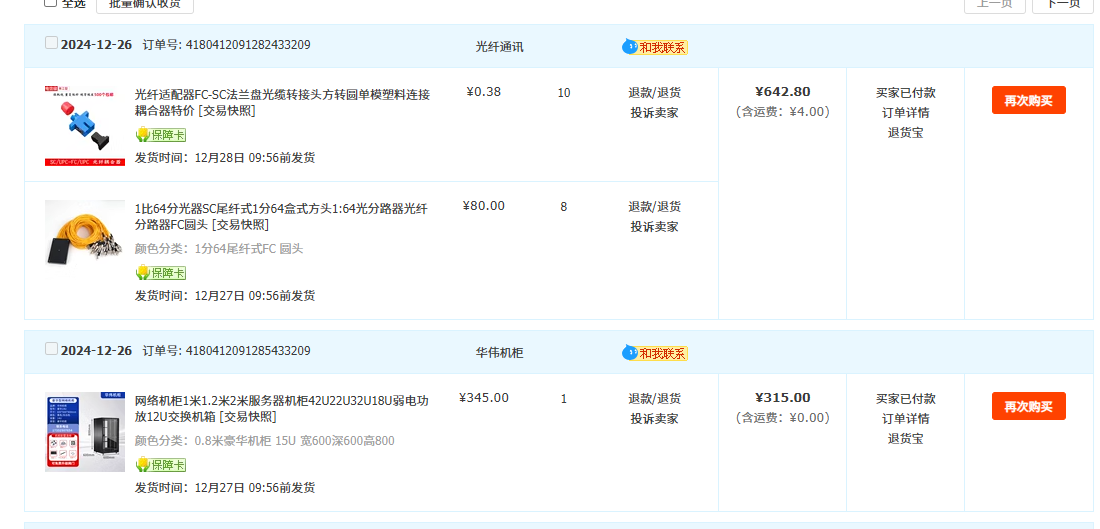View the yellow optical splitter product image
1100x529 pixels.
point(85,232)
